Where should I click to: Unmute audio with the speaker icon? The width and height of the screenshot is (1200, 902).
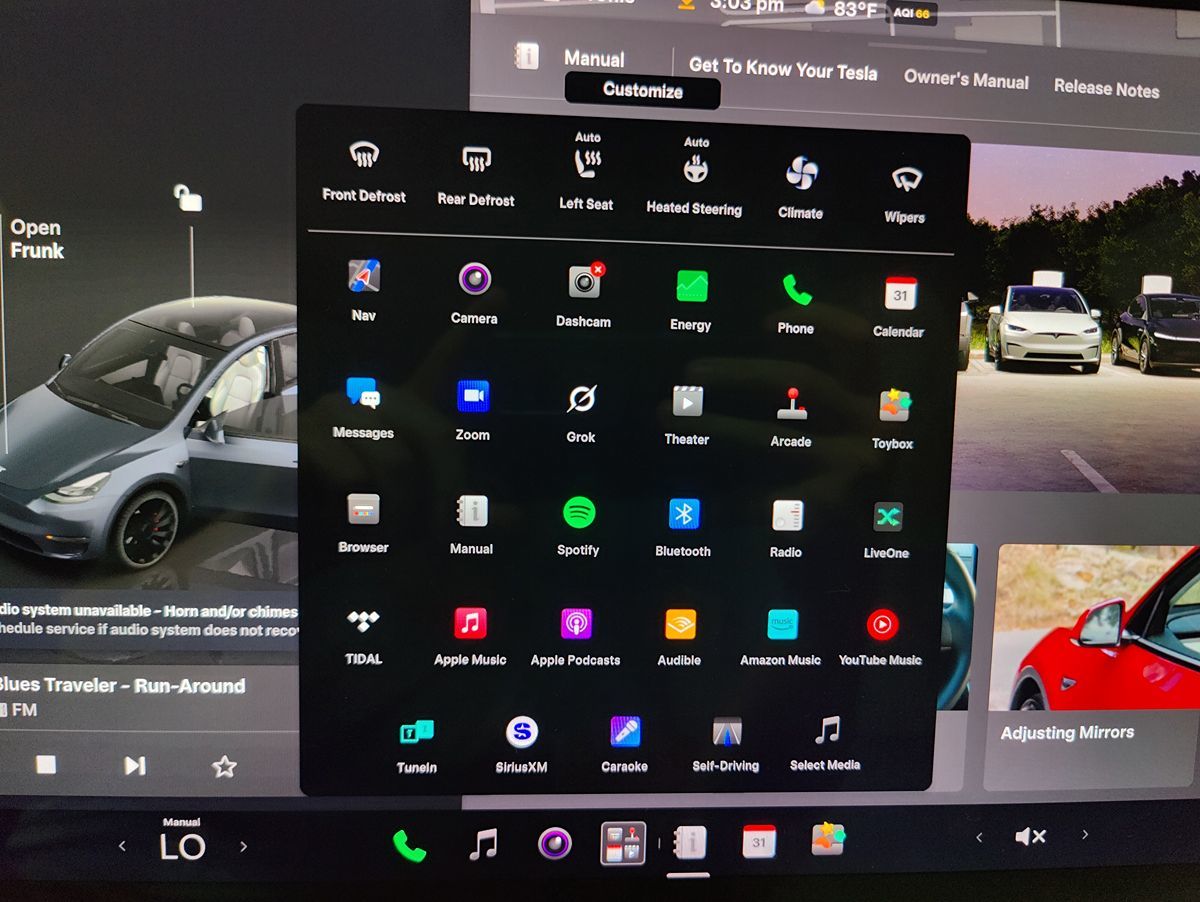point(1030,837)
